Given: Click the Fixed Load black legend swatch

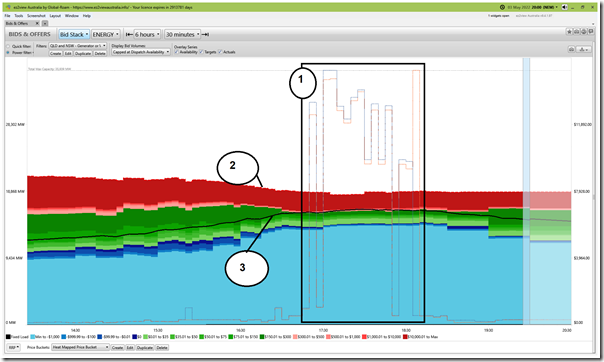Looking at the screenshot, I should 8,337.
